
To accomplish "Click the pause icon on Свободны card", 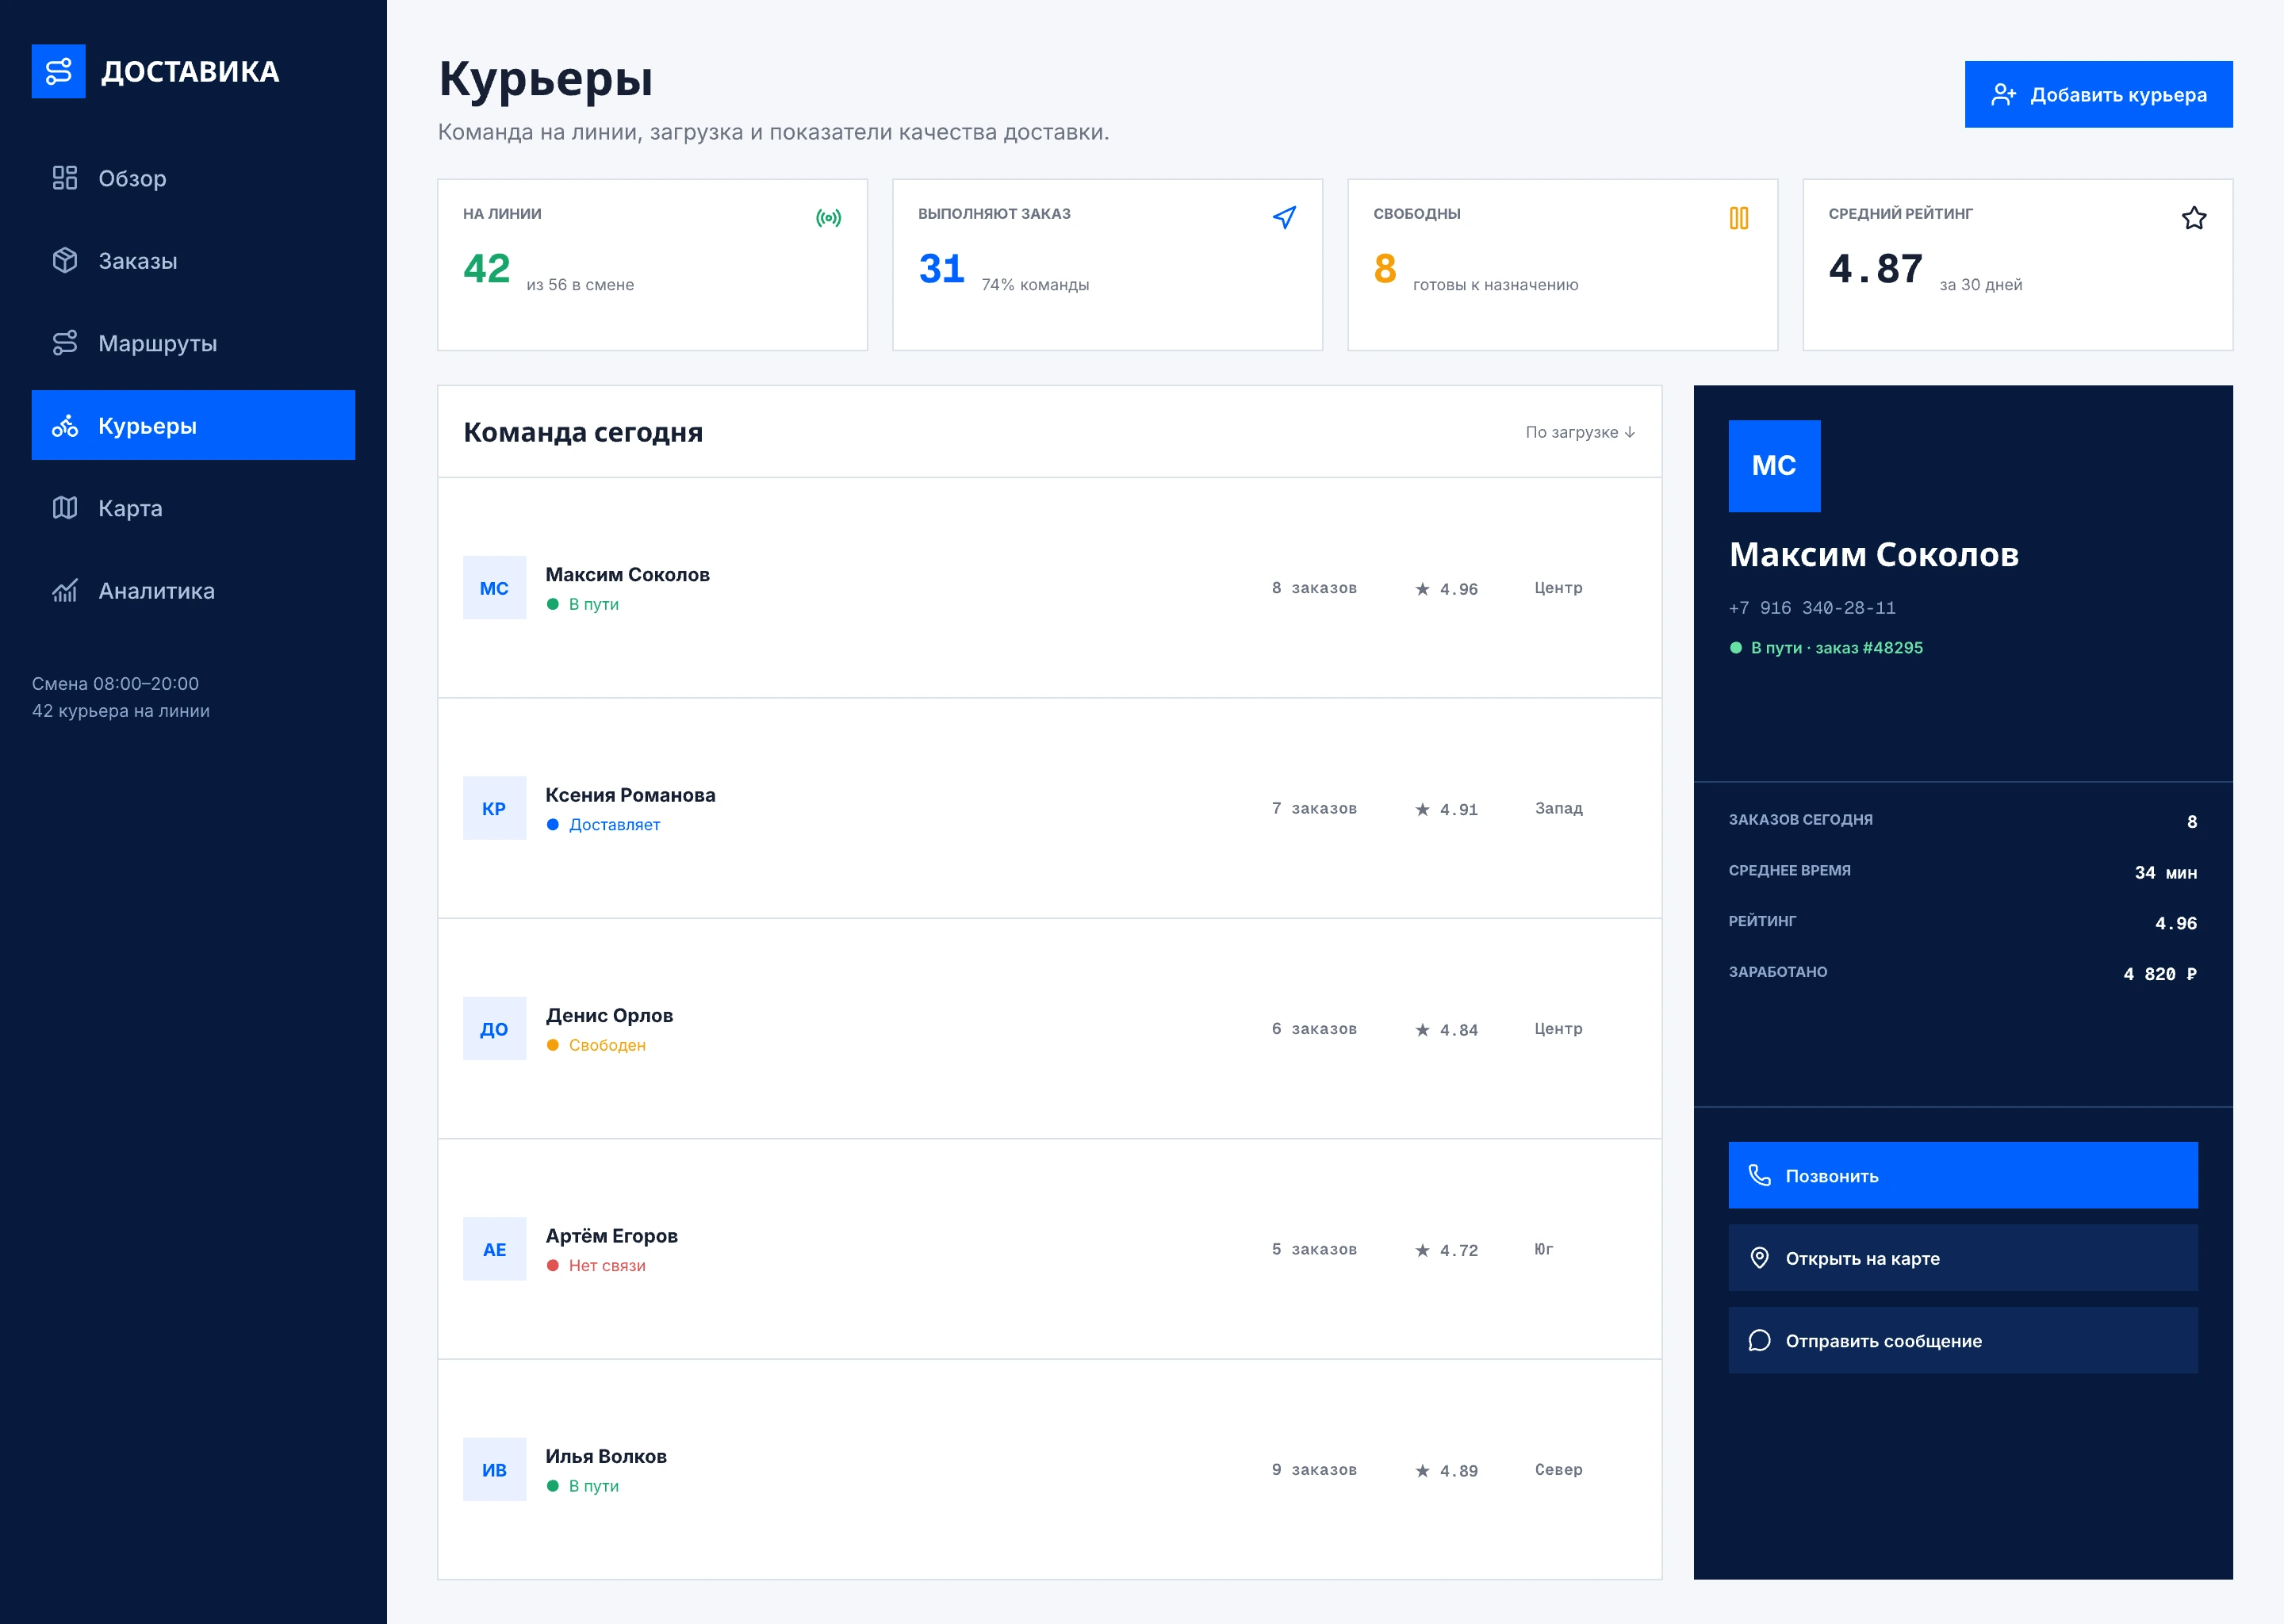I will [x=1739, y=218].
